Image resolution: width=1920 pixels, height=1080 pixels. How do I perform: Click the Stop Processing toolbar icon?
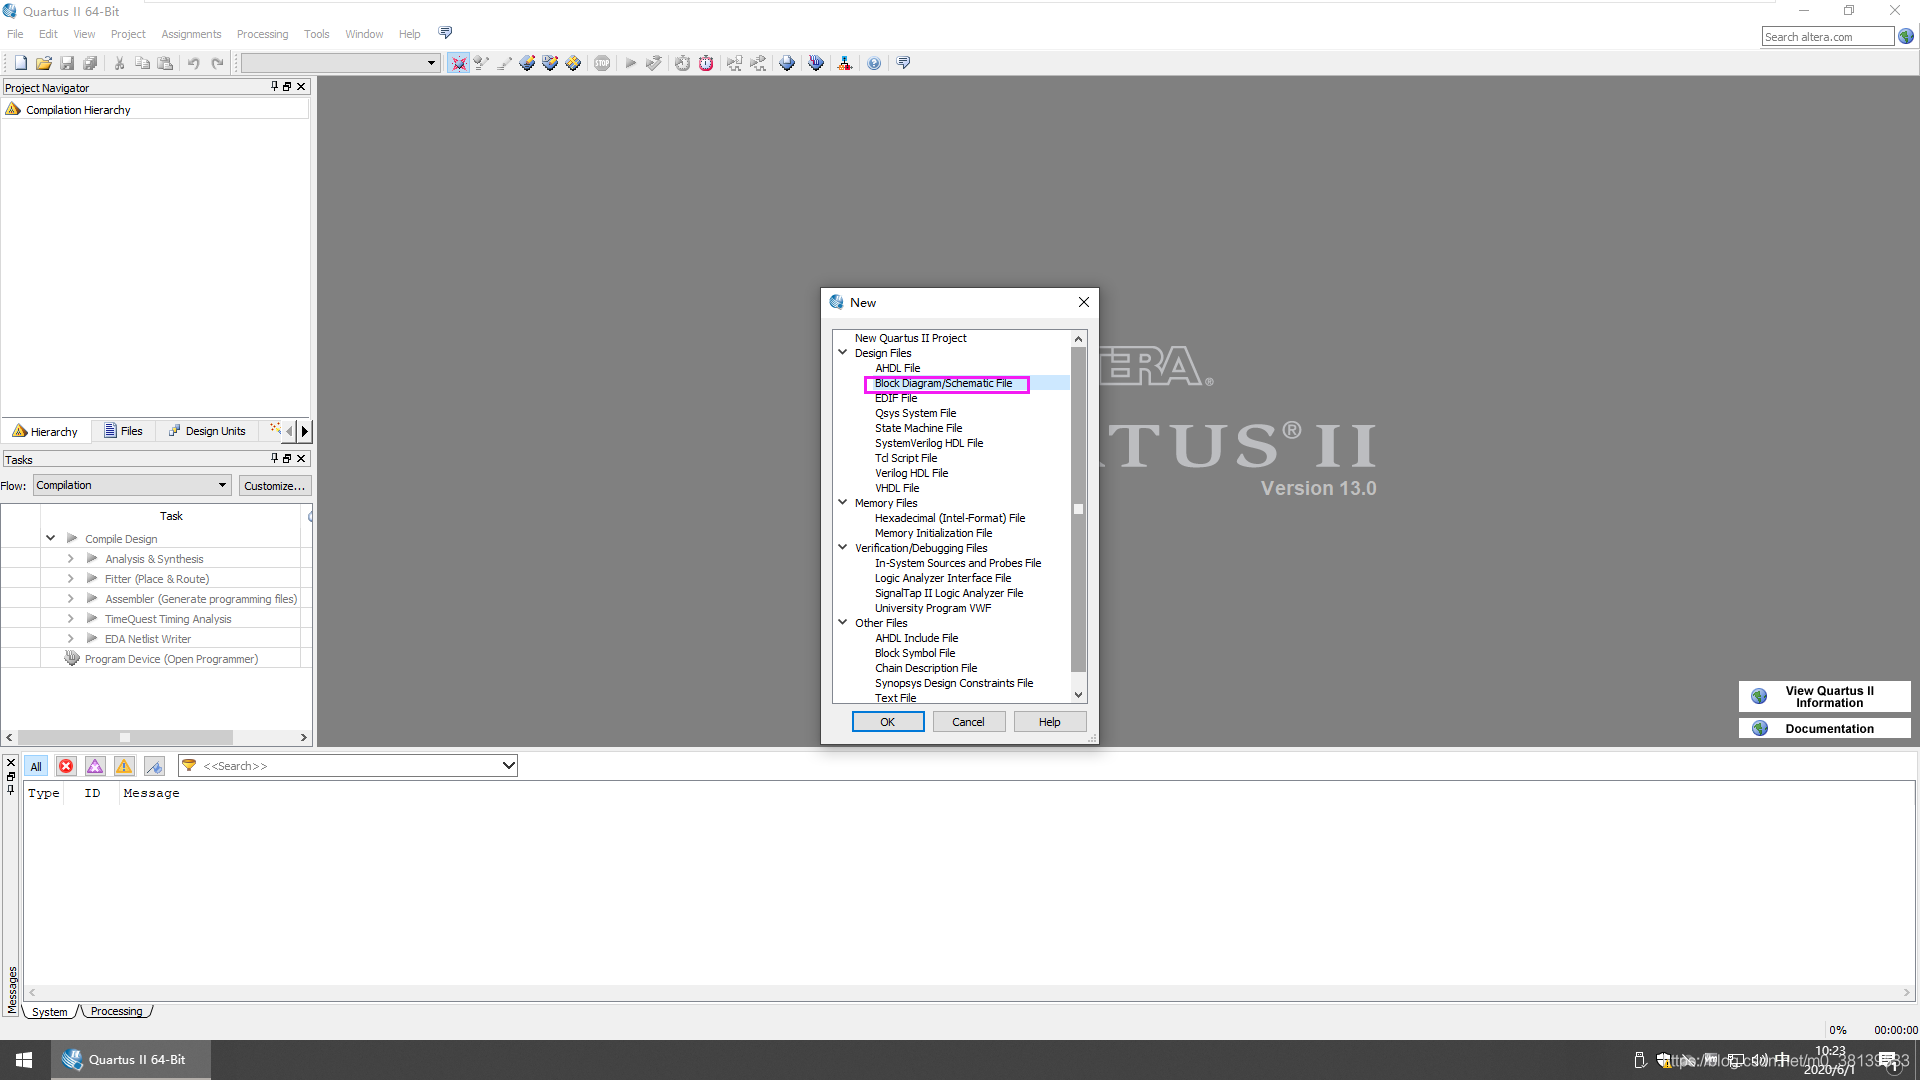602,63
